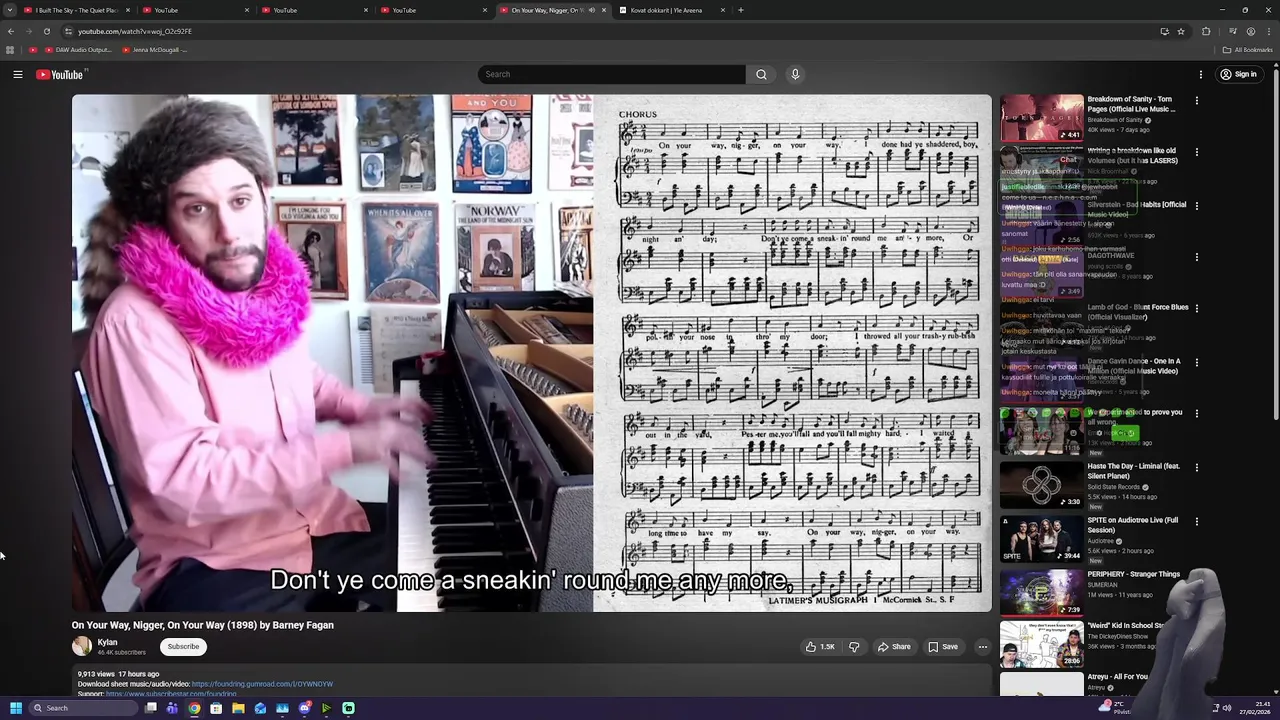
Task: Go forward with the browser forward arrow
Action: (28, 31)
